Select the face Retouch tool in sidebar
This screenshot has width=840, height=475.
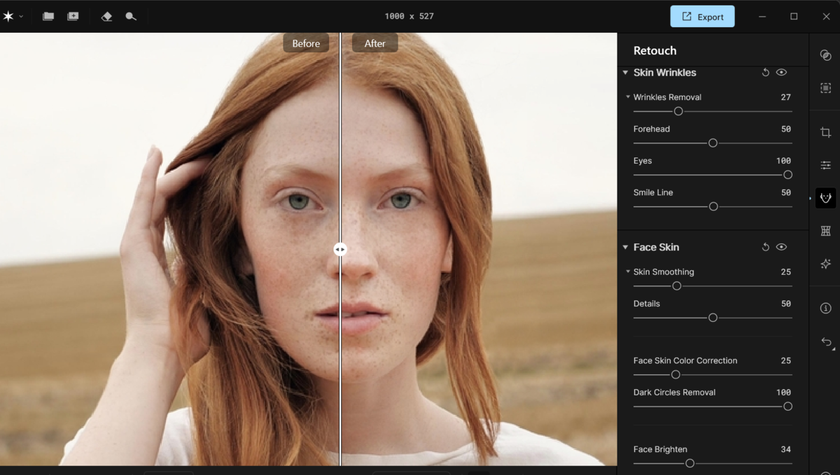tap(826, 198)
